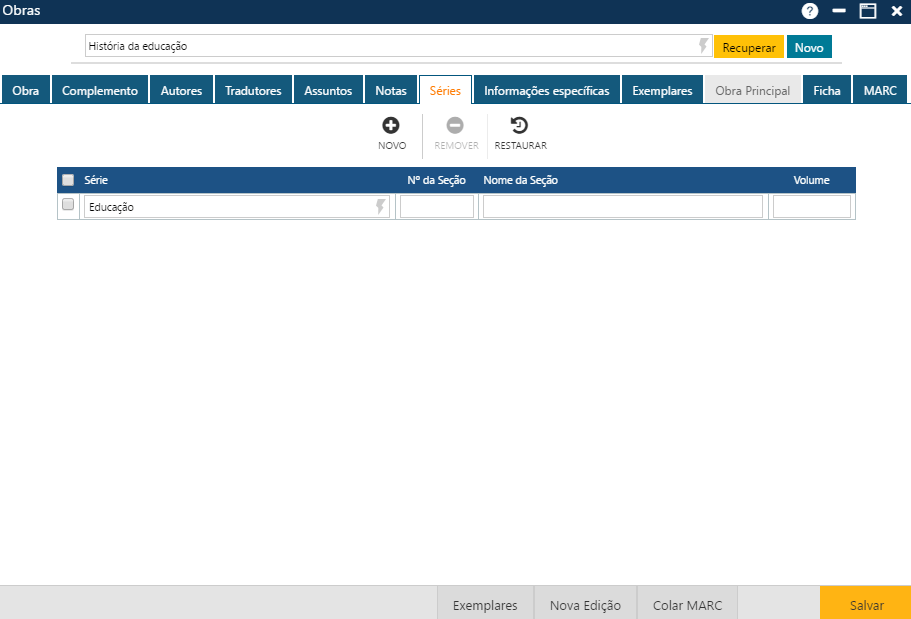Click the Salvar button
Viewport: 911px width, 619px height.
click(x=866, y=605)
